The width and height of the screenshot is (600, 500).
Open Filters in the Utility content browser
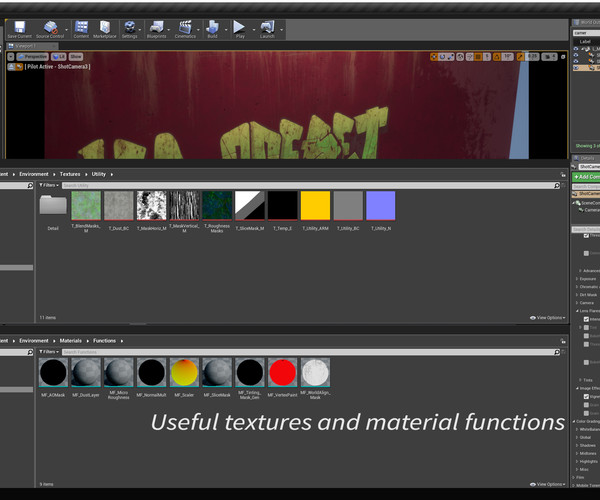tap(49, 185)
